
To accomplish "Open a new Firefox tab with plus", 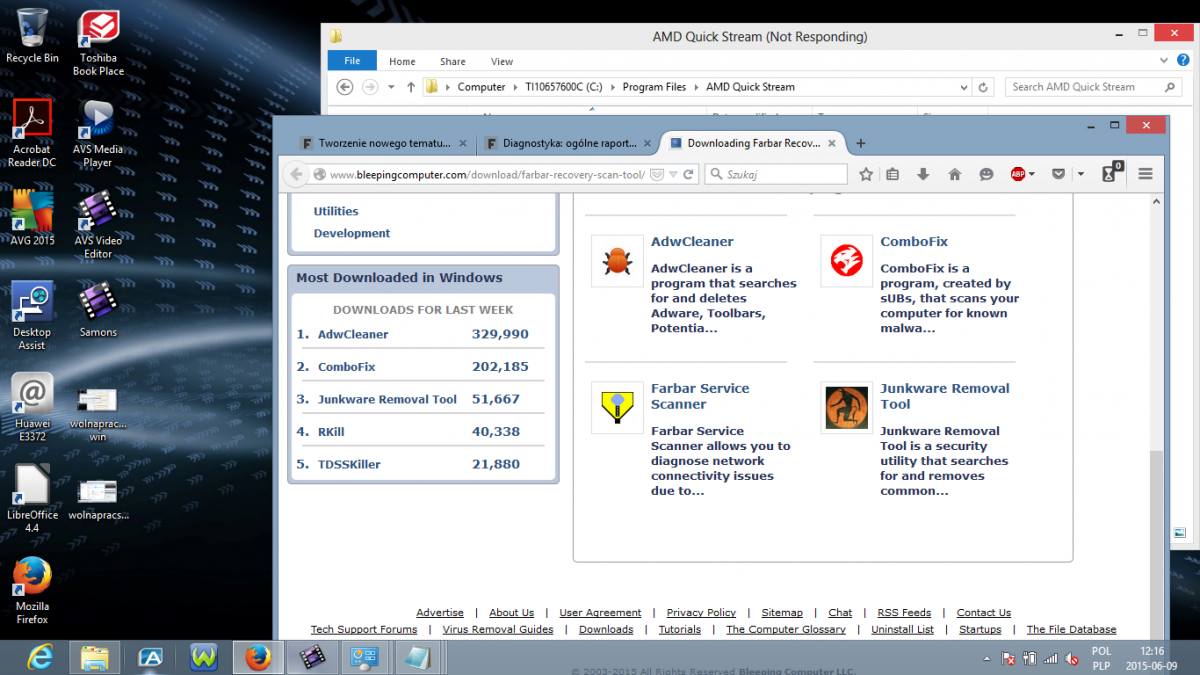I will tap(861, 143).
